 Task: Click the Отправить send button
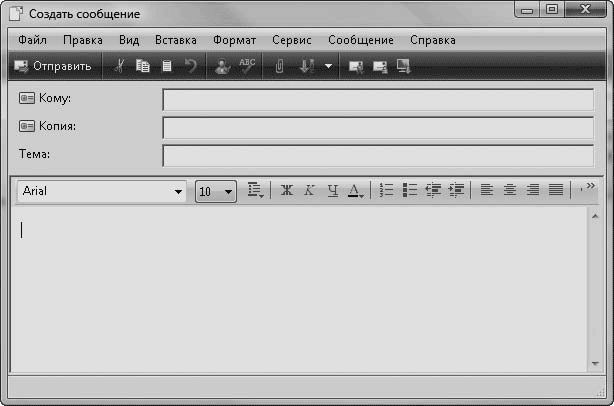(53, 67)
